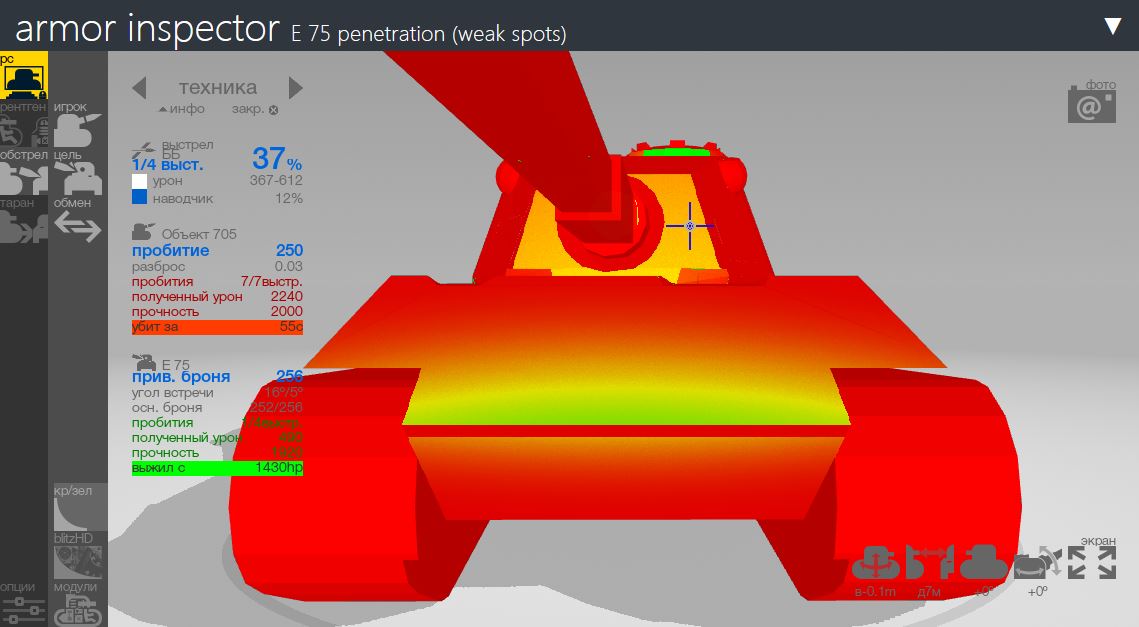Click the 37% penetration chance value
The width and height of the screenshot is (1139, 627).
(277, 158)
